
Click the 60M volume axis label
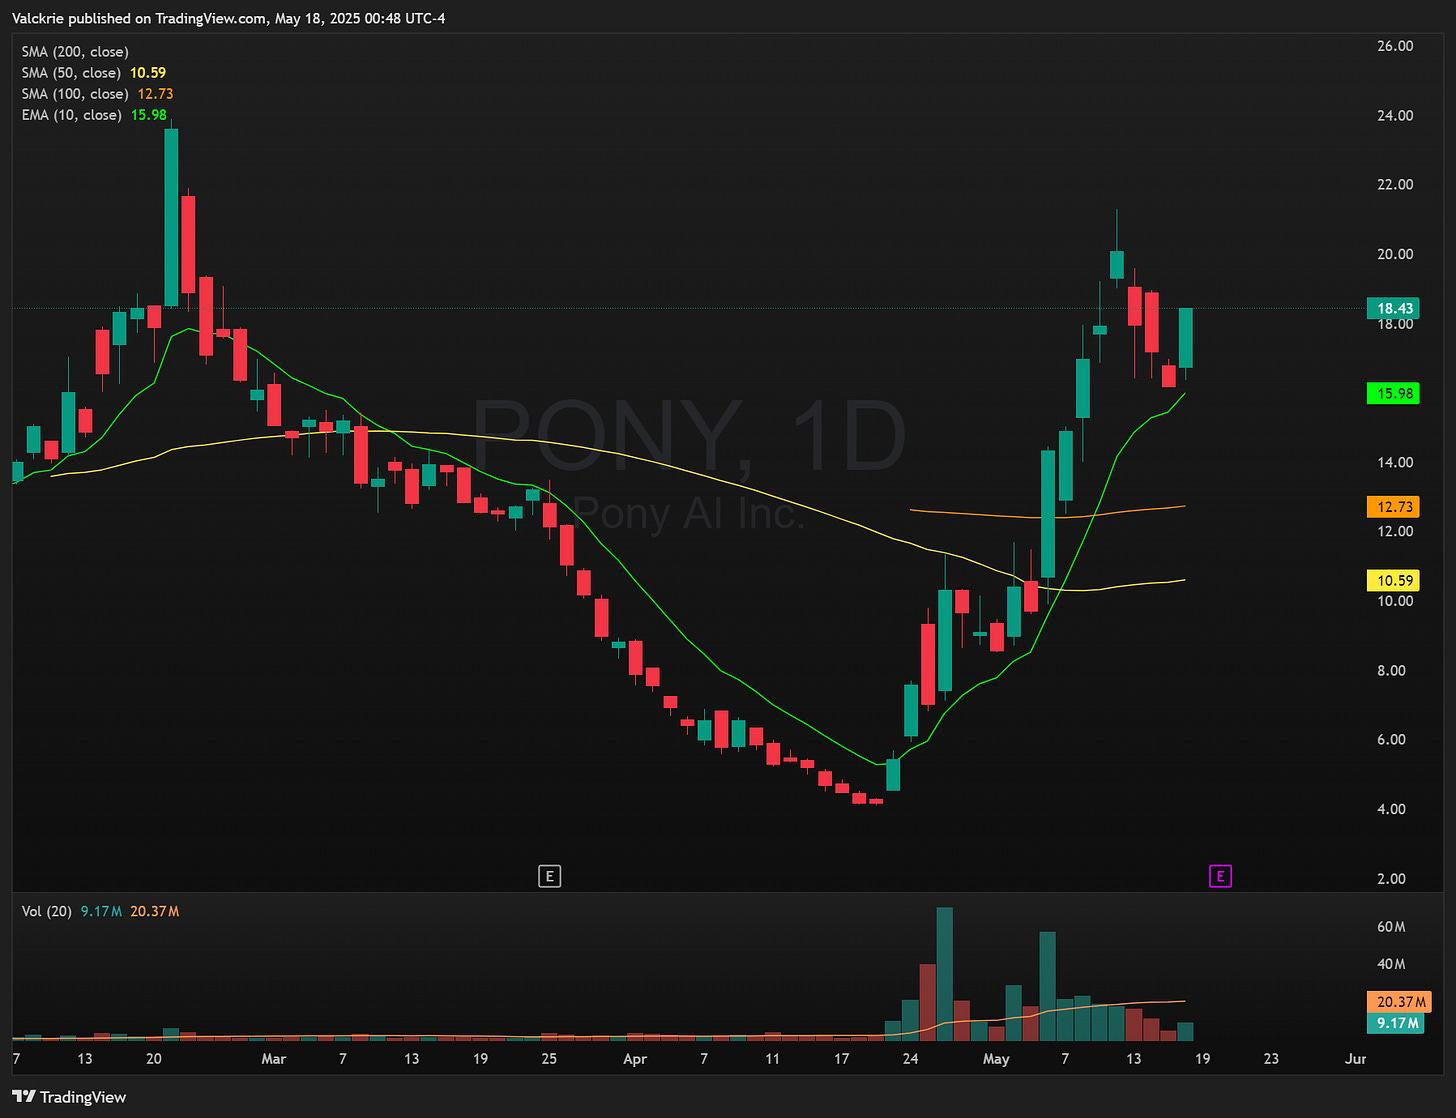[x=1391, y=927]
